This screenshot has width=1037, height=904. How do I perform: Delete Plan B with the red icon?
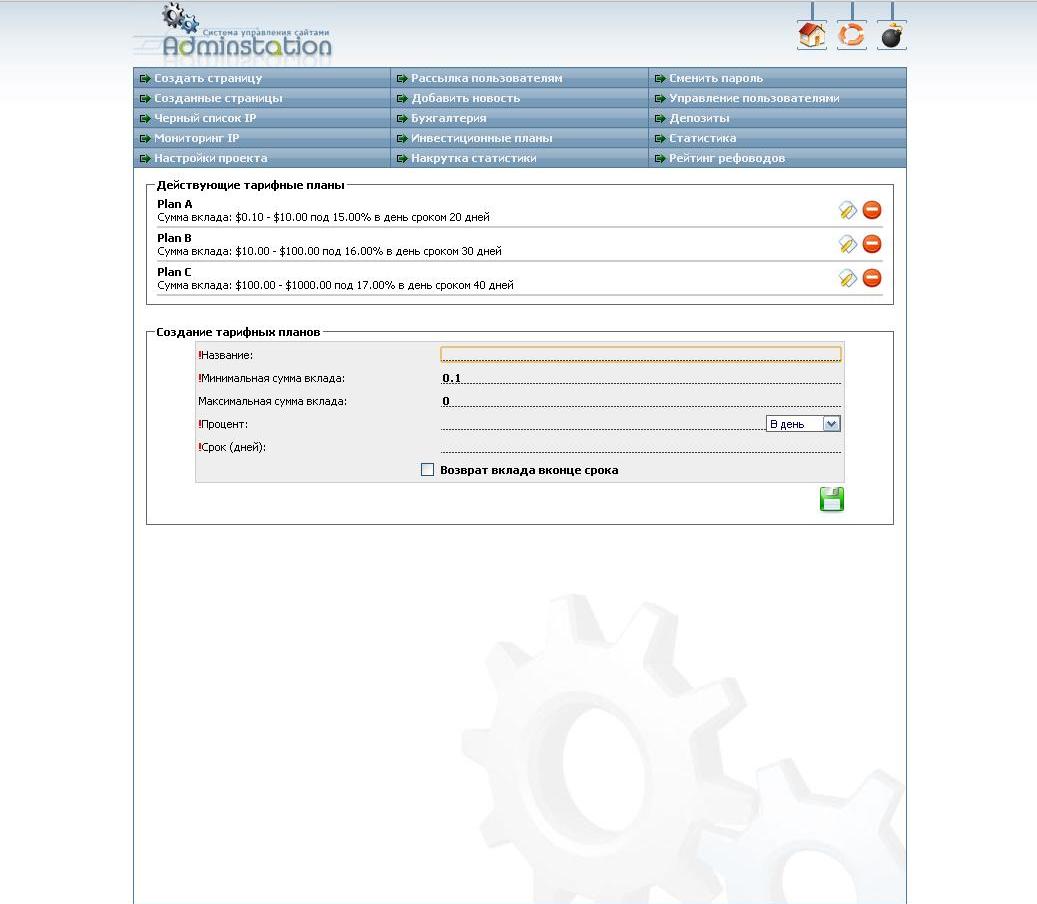tap(872, 244)
